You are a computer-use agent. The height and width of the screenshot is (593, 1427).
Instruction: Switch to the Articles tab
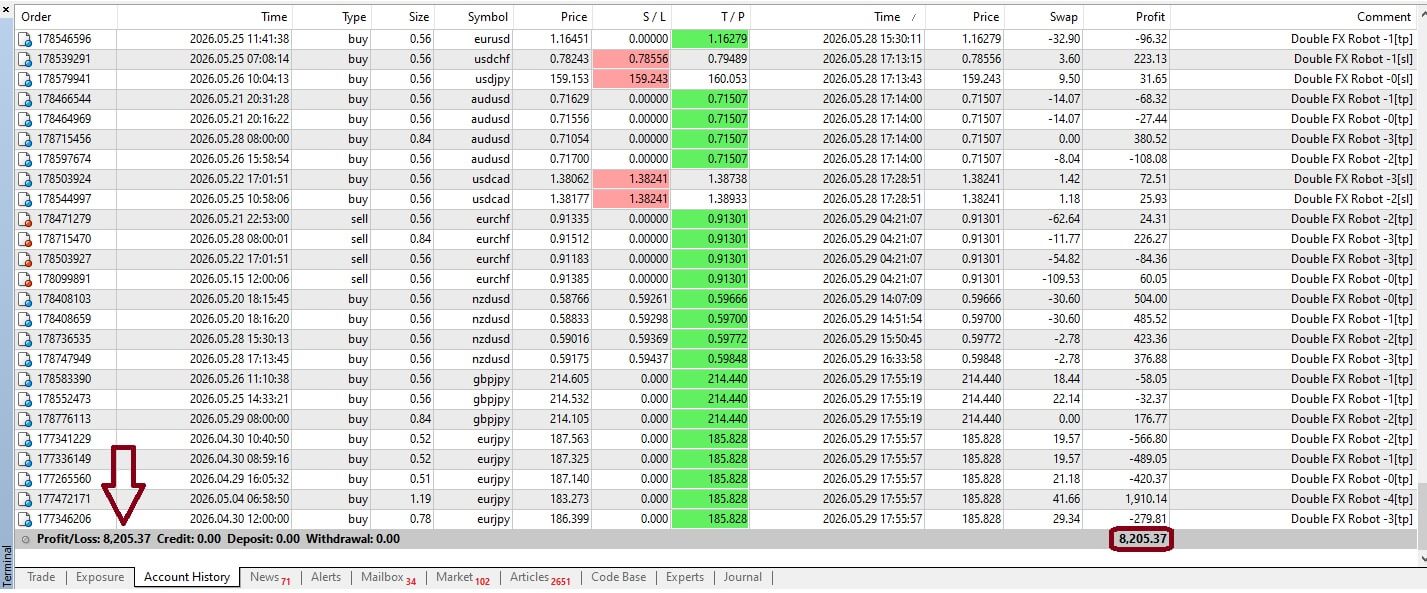[x=540, y=577]
